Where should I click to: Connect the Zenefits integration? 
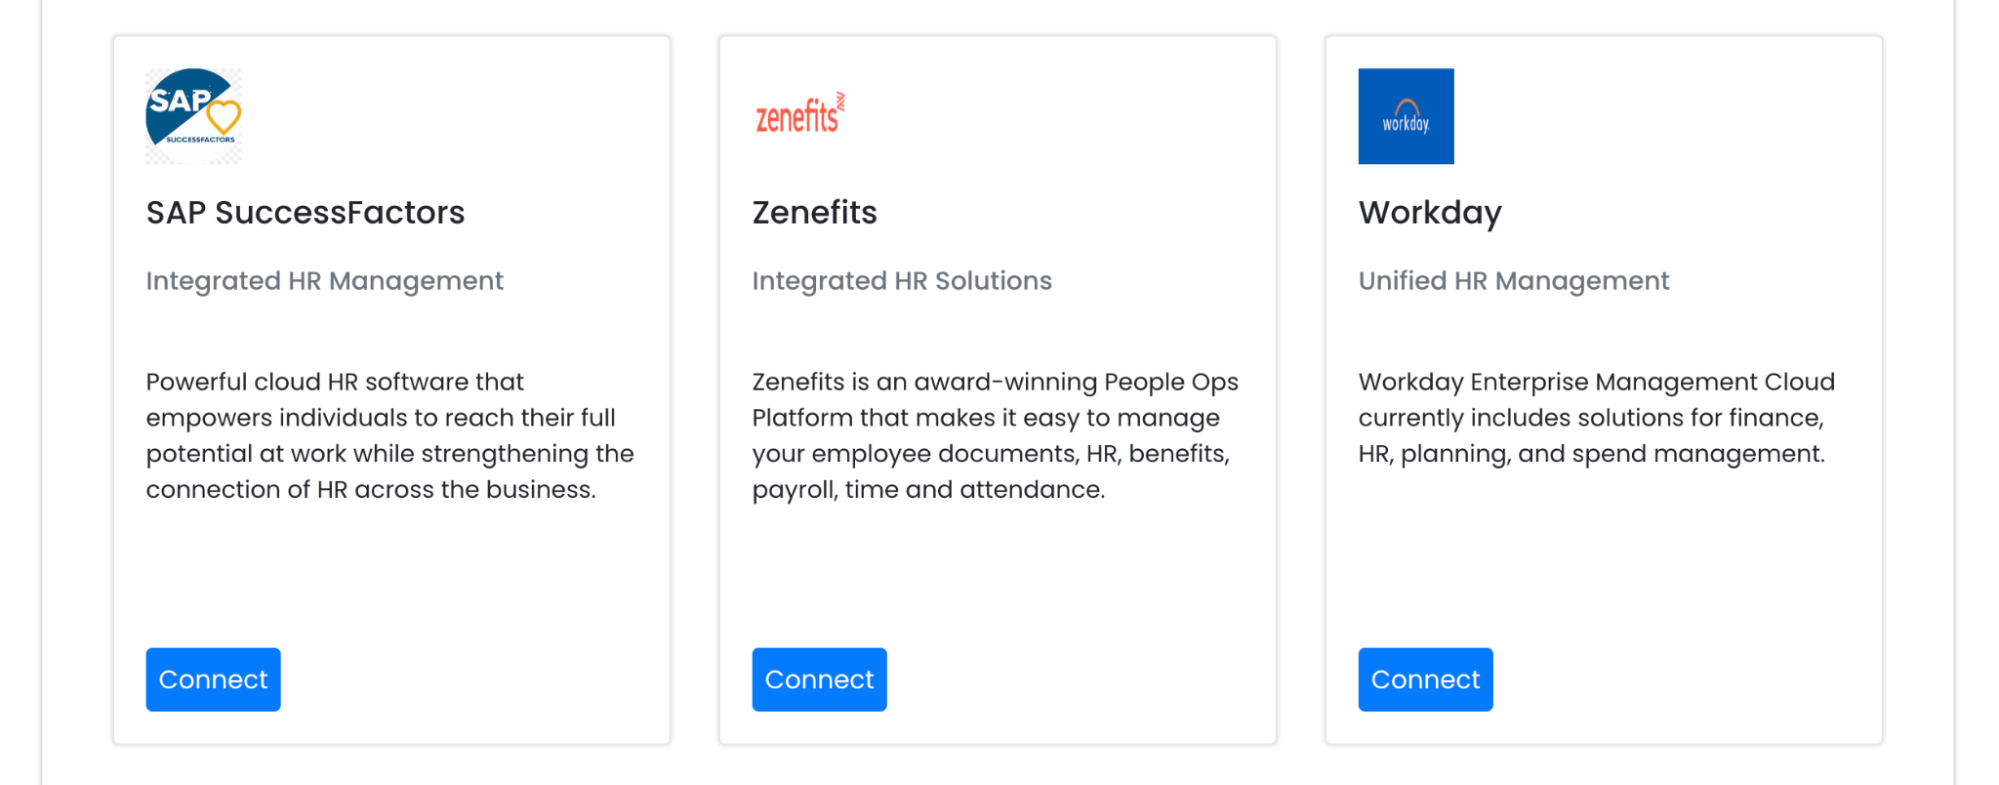click(819, 679)
